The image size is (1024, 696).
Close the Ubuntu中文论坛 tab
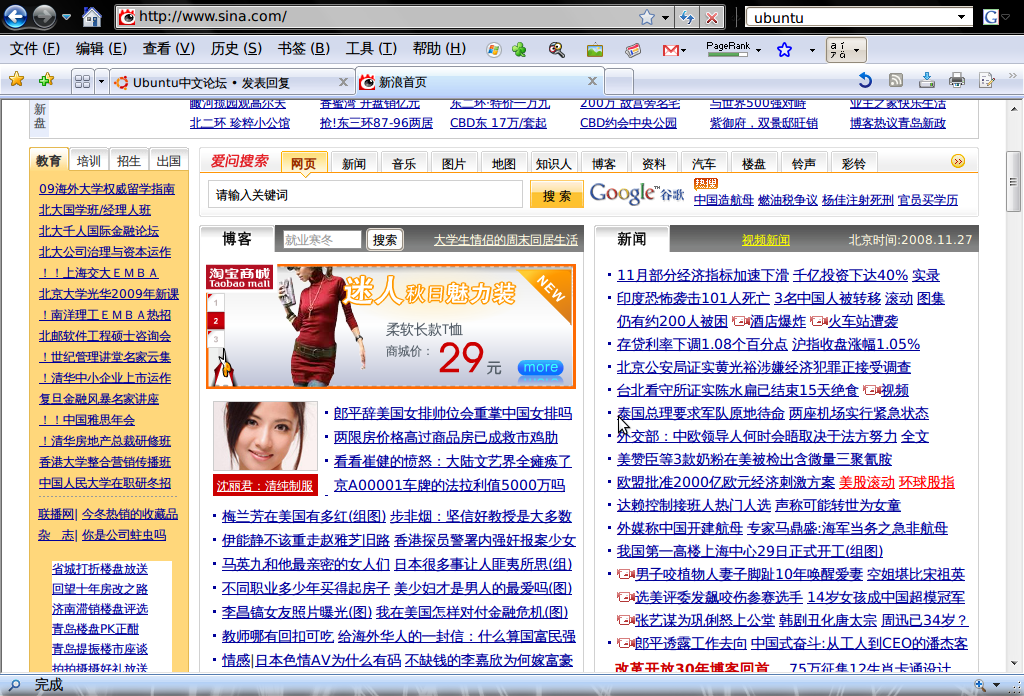343,82
